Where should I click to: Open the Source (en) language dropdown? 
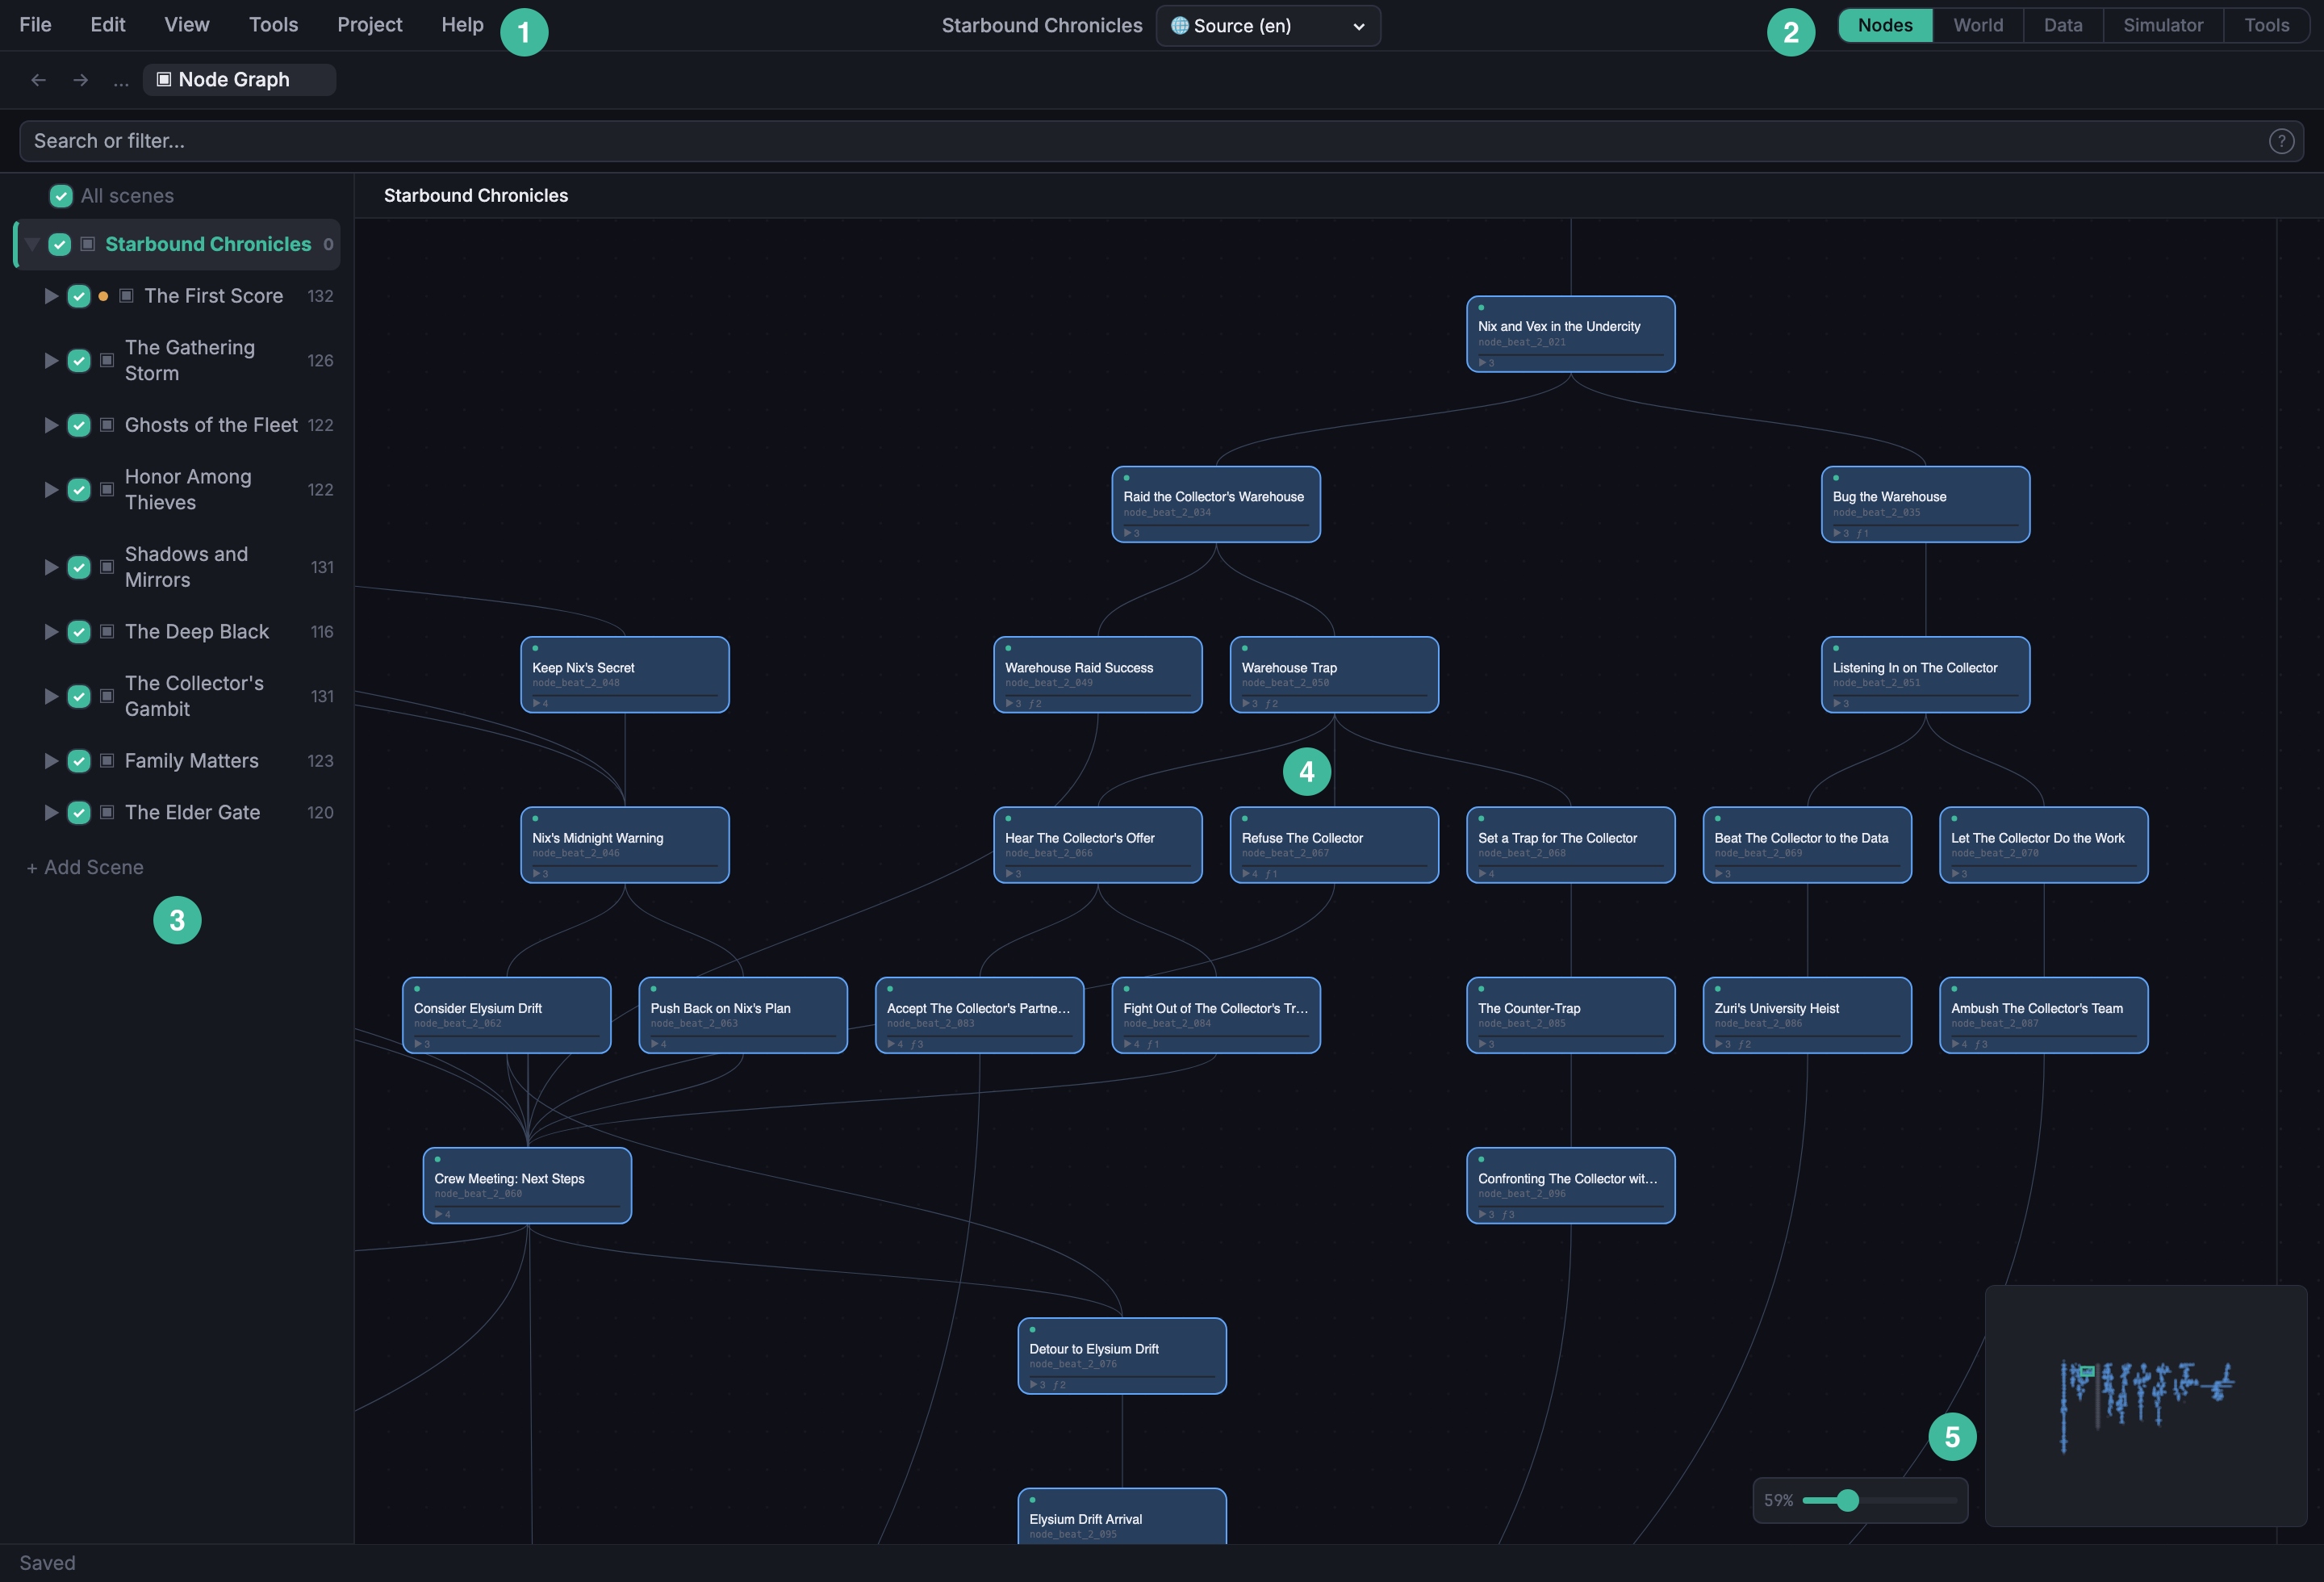coord(1268,26)
